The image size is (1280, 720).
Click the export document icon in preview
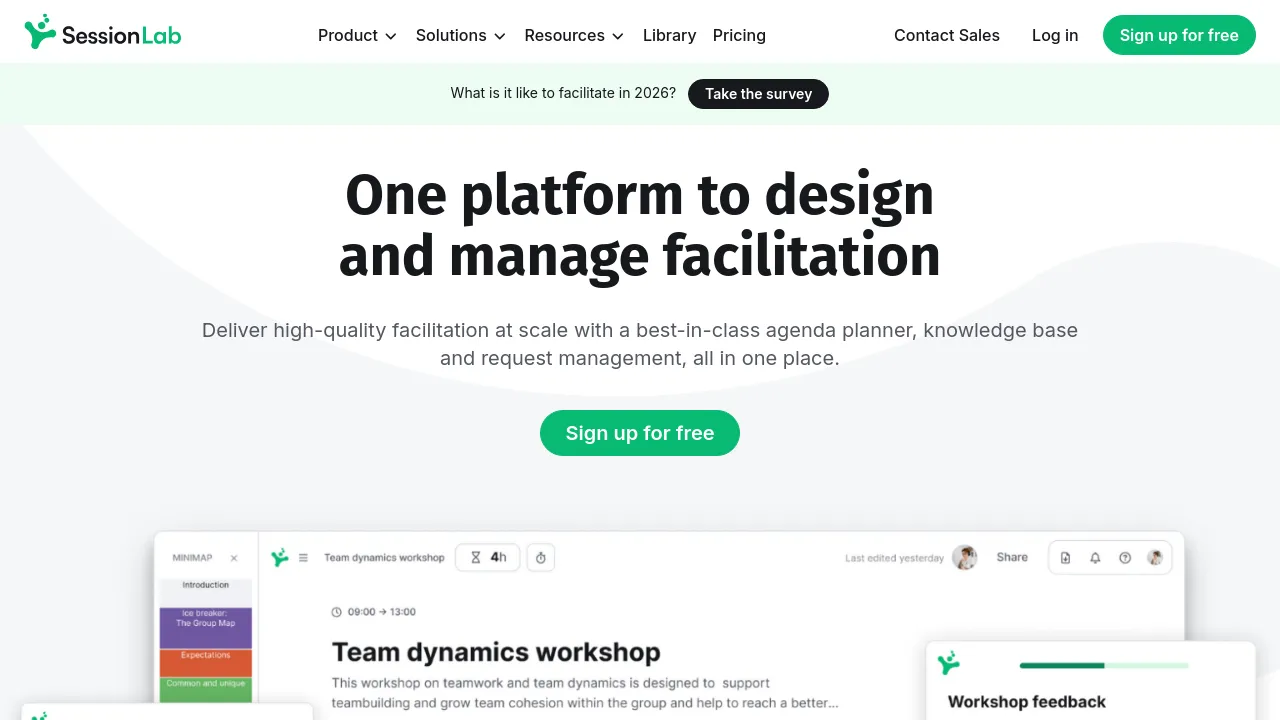point(1065,558)
